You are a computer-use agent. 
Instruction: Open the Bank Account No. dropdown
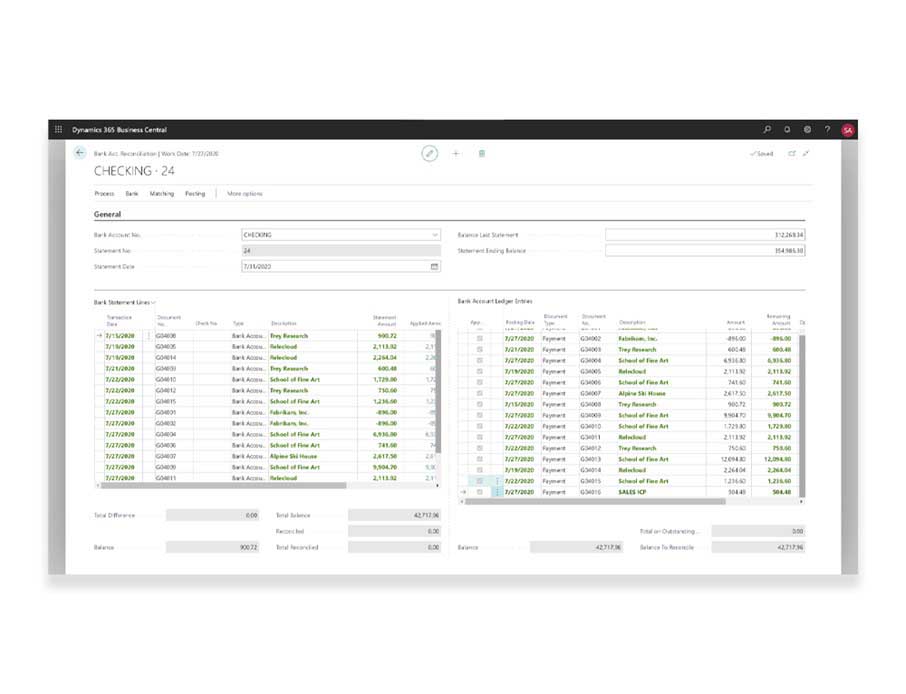tap(434, 234)
